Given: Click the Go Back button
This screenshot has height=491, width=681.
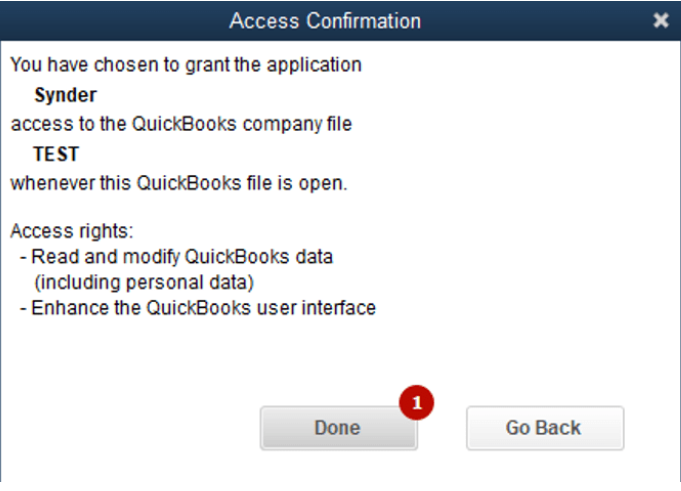Looking at the screenshot, I should [545, 428].
